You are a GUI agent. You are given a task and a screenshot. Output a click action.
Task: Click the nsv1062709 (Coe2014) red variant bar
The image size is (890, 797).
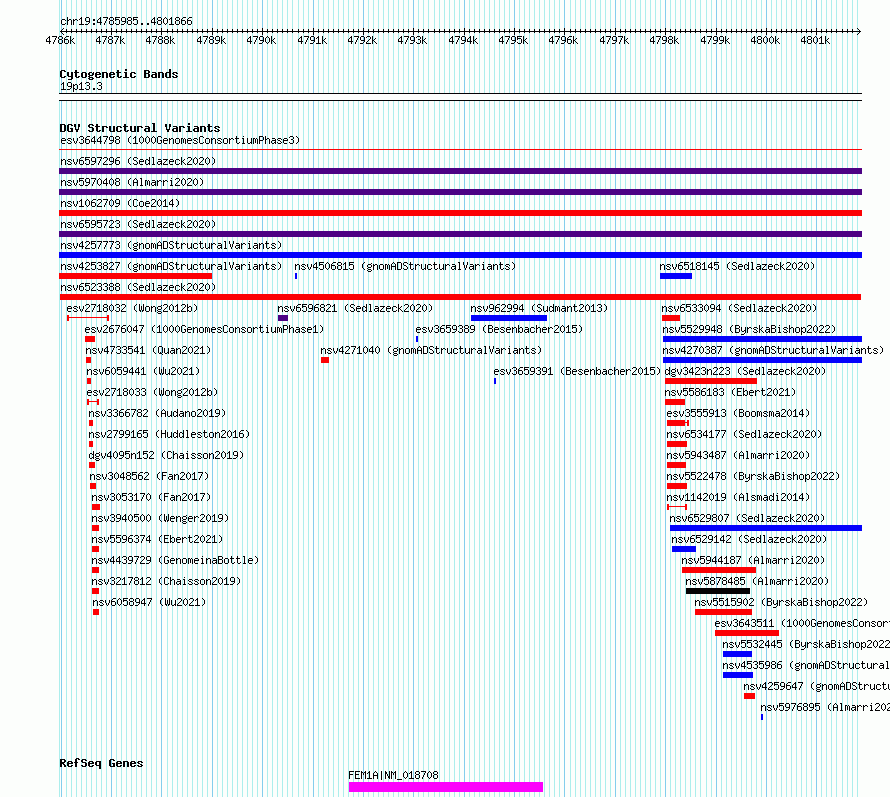click(x=460, y=213)
